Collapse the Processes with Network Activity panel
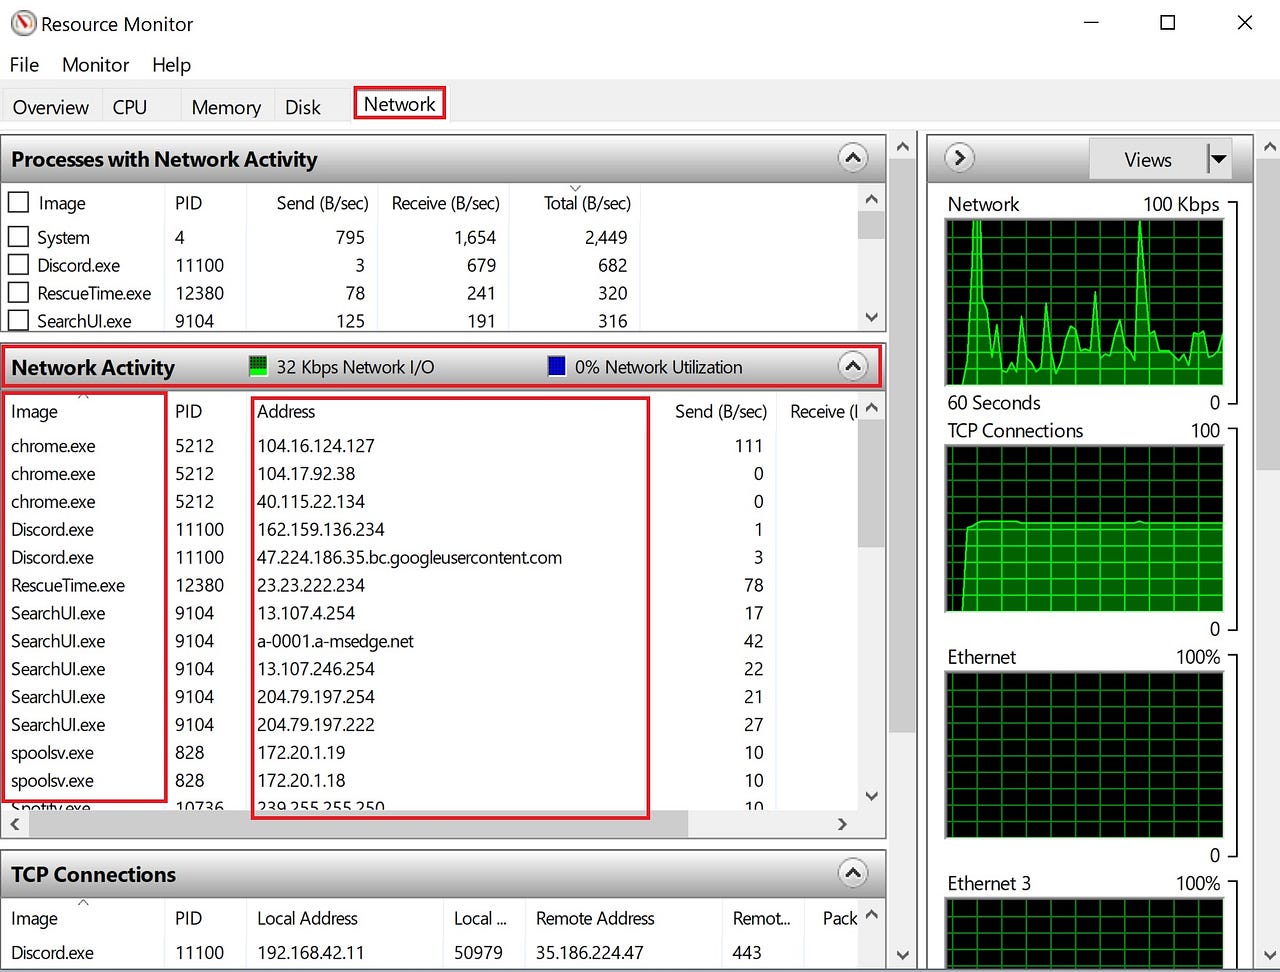1280x972 pixels. pos(852,158)
